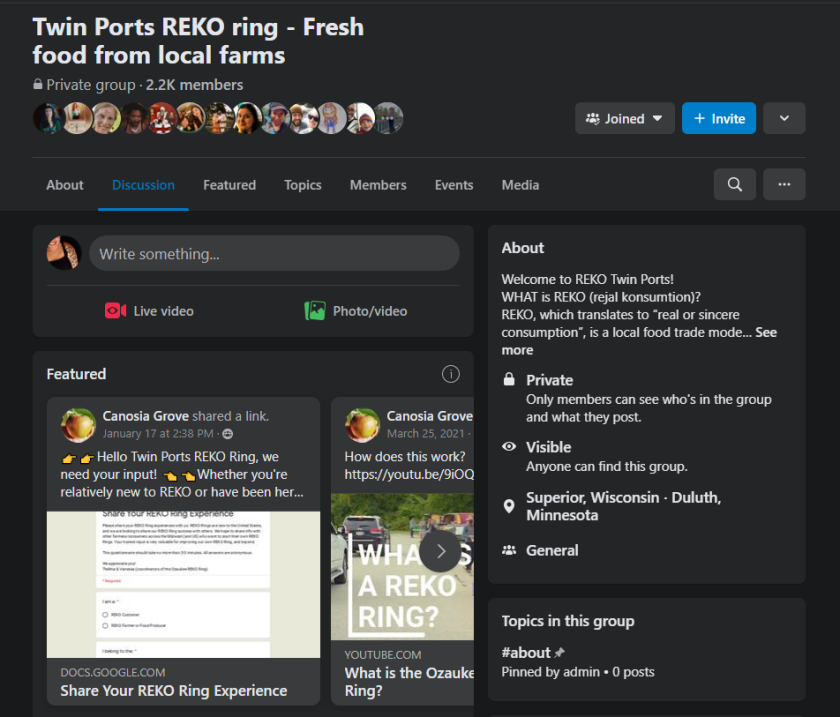The height and width of the screenshot is (717, 840).
Task: Open the Featured tab
Action: tap(229, 185)
